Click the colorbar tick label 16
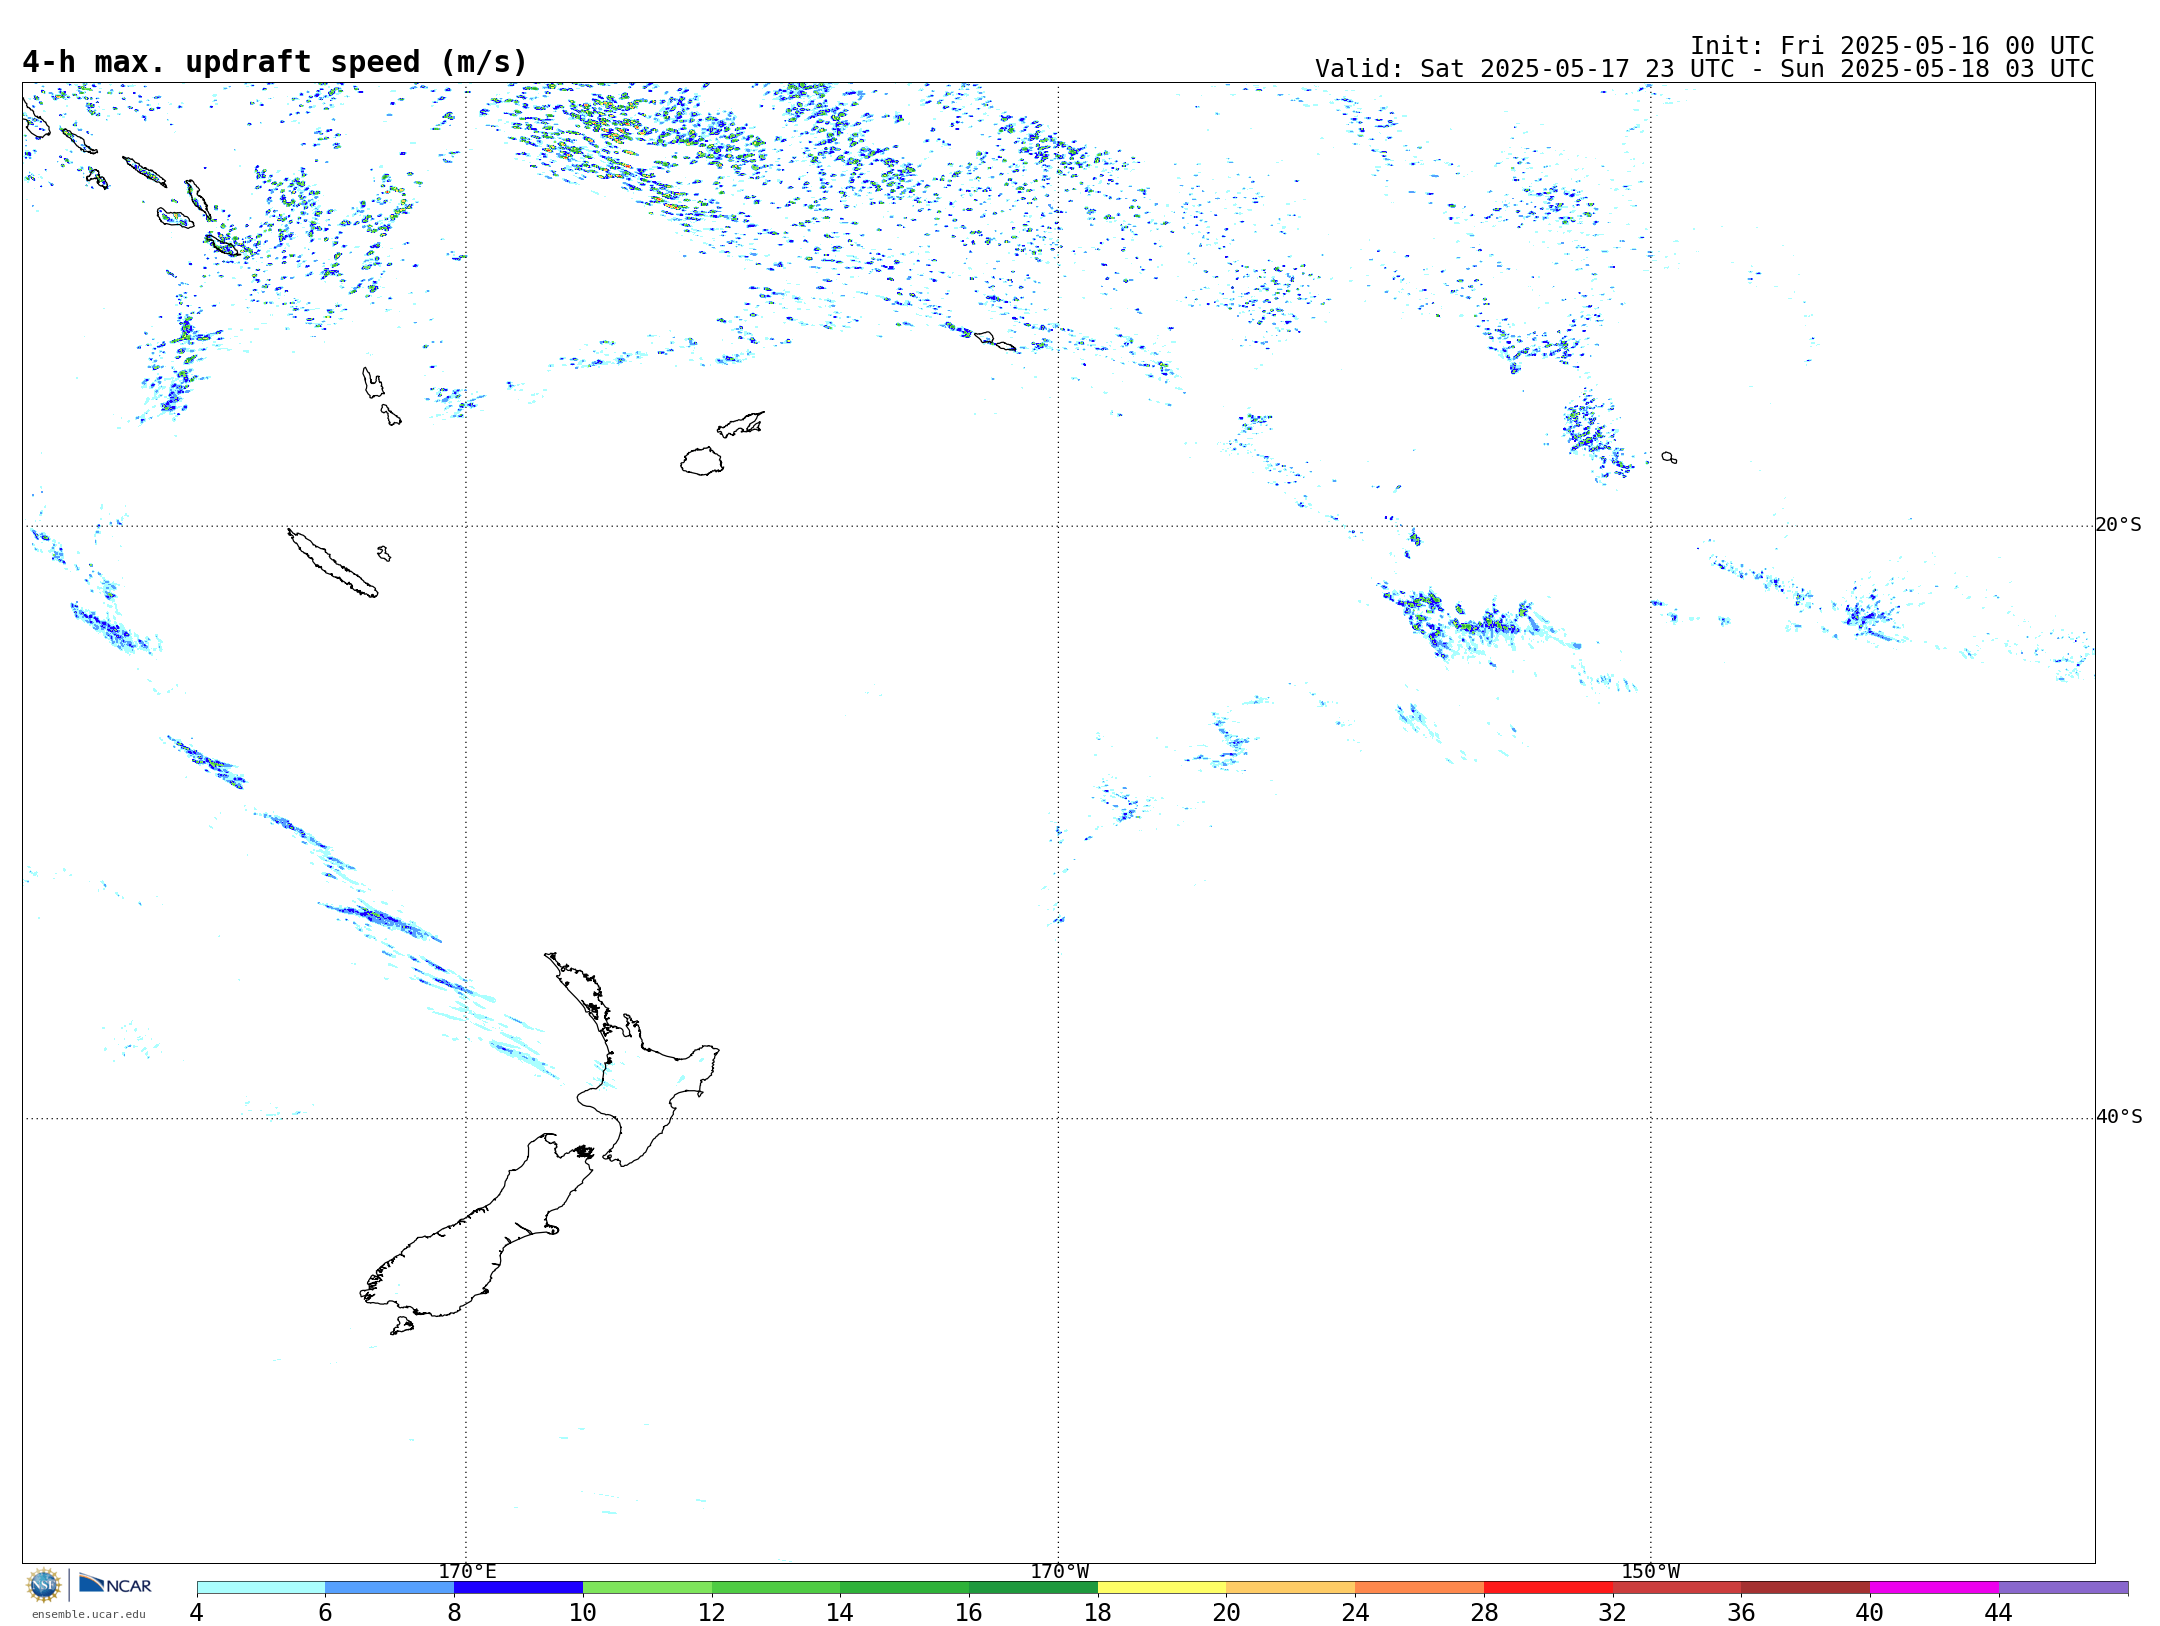The height and width of the screenshot is (1626, 2160). tap(969, 1613)
